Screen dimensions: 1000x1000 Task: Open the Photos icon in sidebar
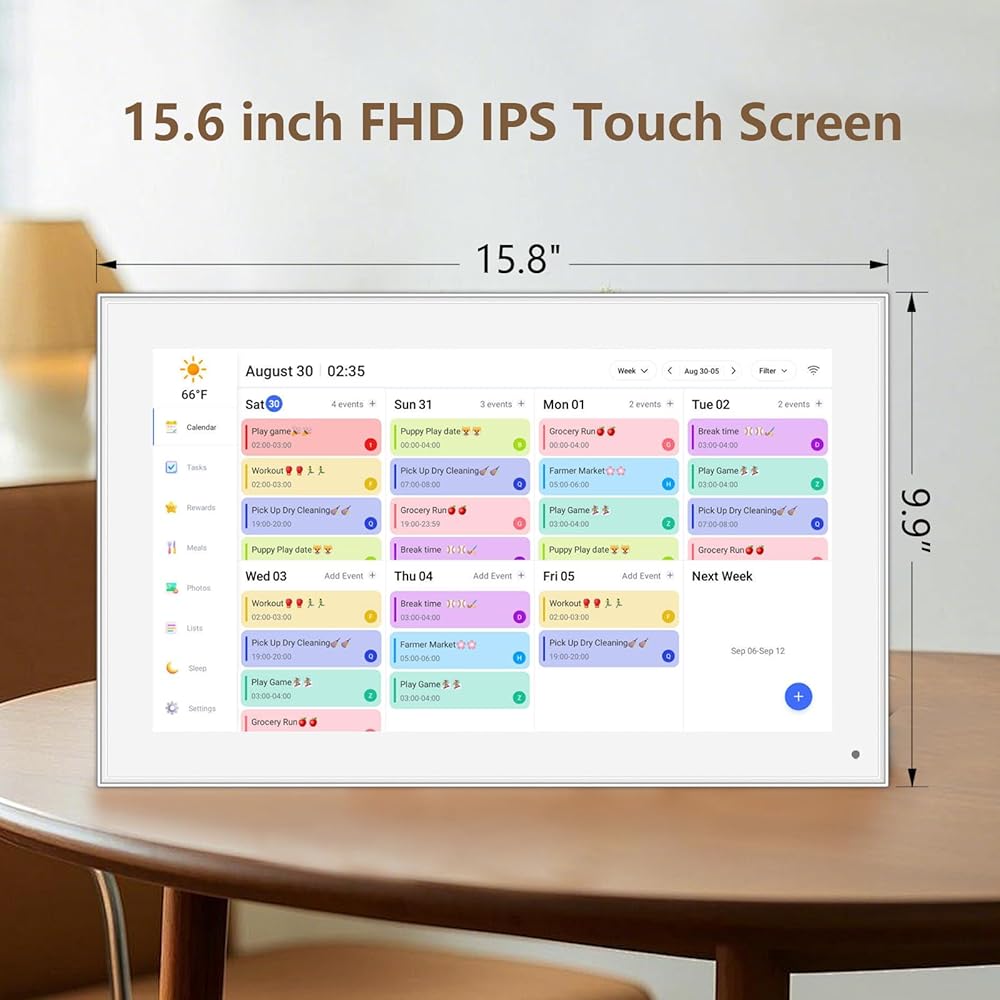click(171, 588)
